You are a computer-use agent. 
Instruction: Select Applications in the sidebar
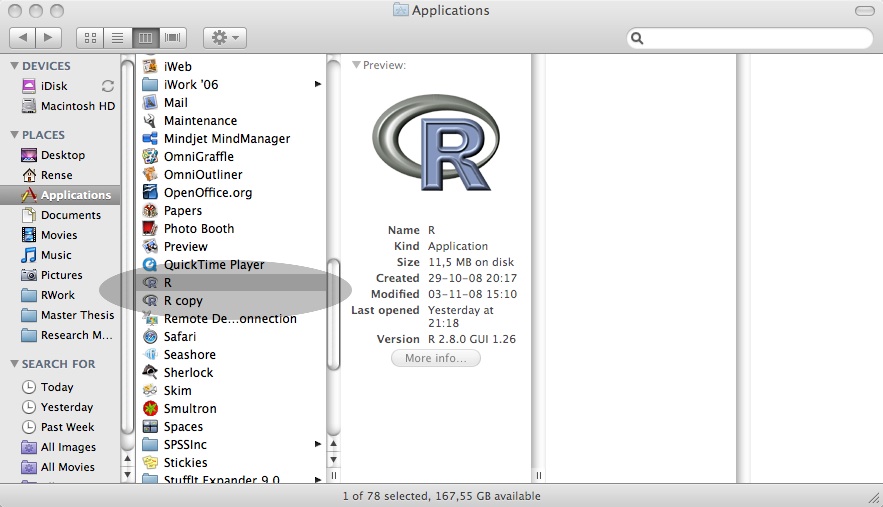(61, 195)
